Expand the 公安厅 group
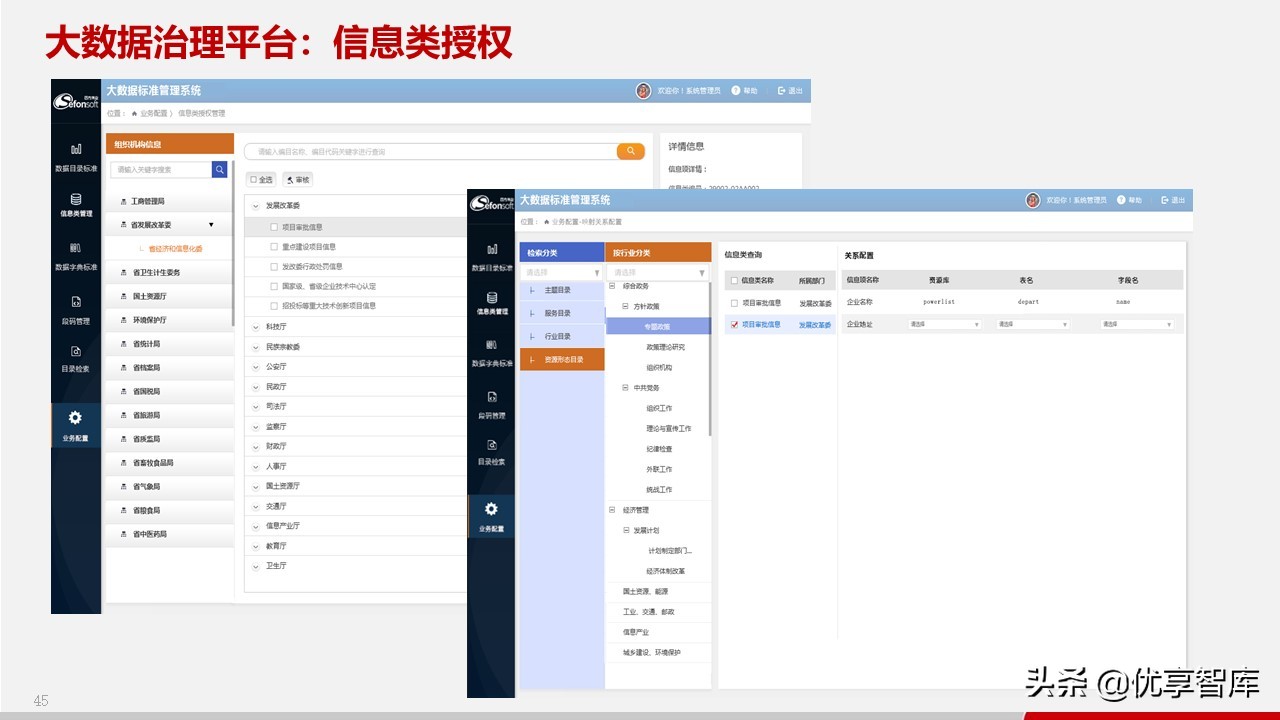 [x=256, y=367]
